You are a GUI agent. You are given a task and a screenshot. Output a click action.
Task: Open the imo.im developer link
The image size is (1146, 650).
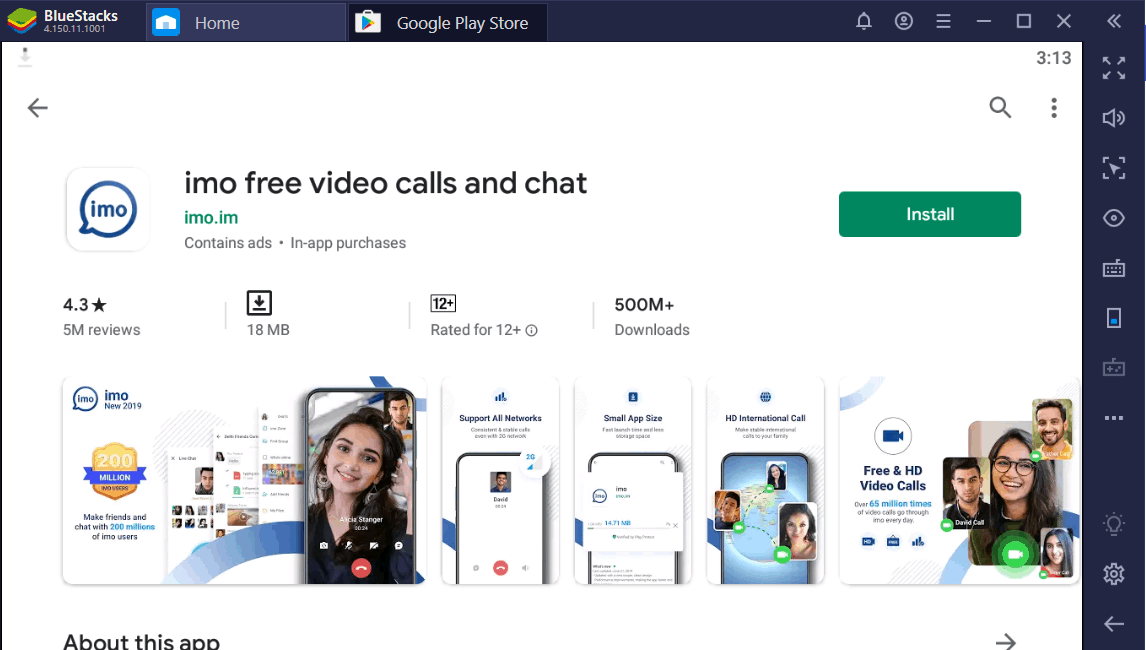coord(211,218)
